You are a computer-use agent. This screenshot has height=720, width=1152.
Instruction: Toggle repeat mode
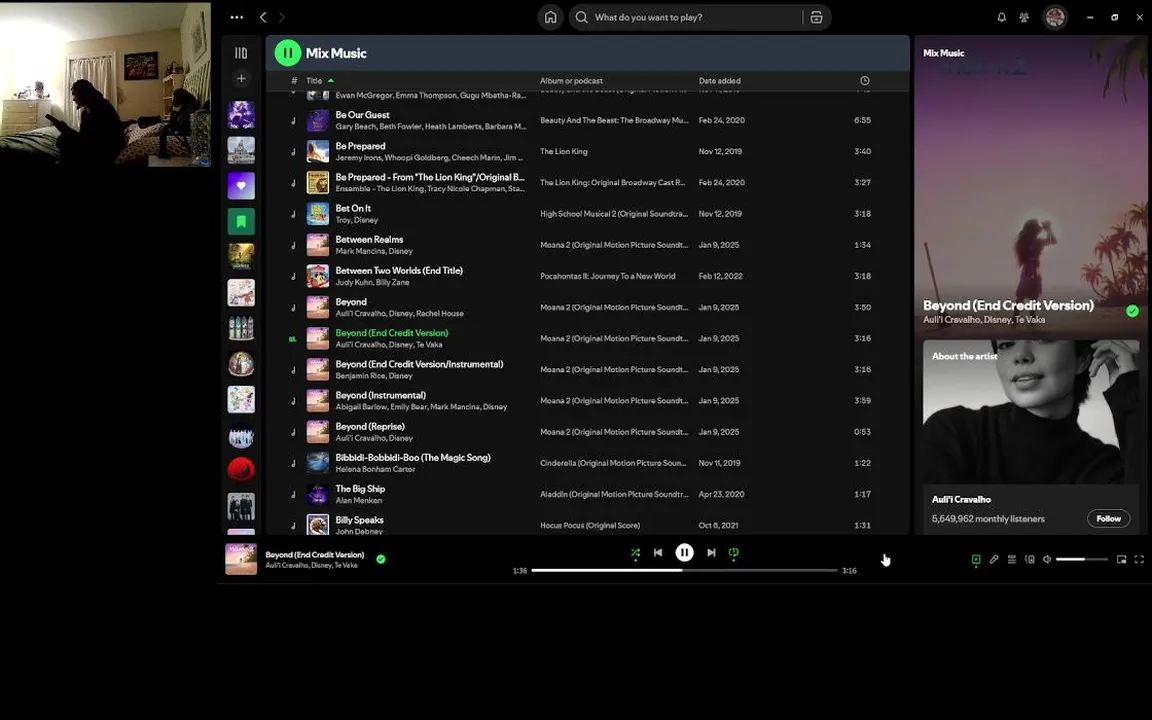click(x=733, y=552)
